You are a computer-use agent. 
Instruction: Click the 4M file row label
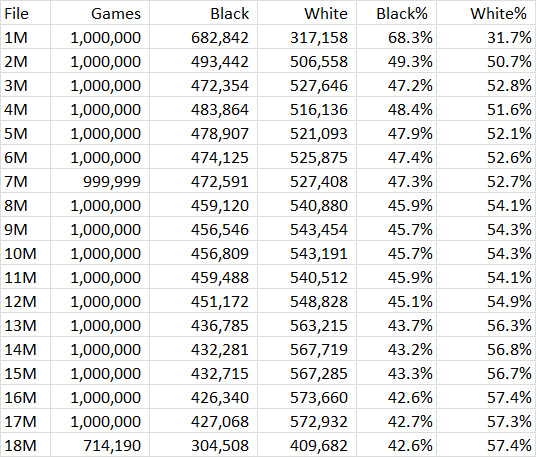click(26, 109)
